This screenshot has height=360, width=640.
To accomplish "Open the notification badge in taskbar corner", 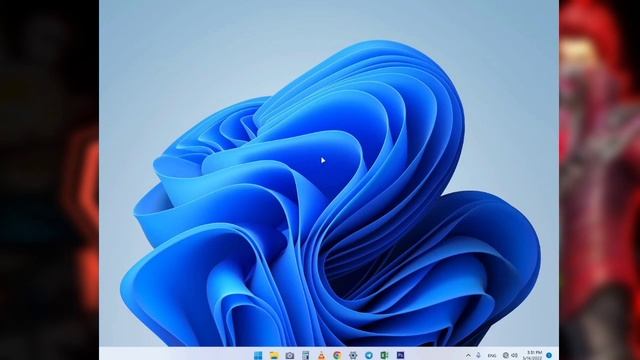I will point(549,356).
